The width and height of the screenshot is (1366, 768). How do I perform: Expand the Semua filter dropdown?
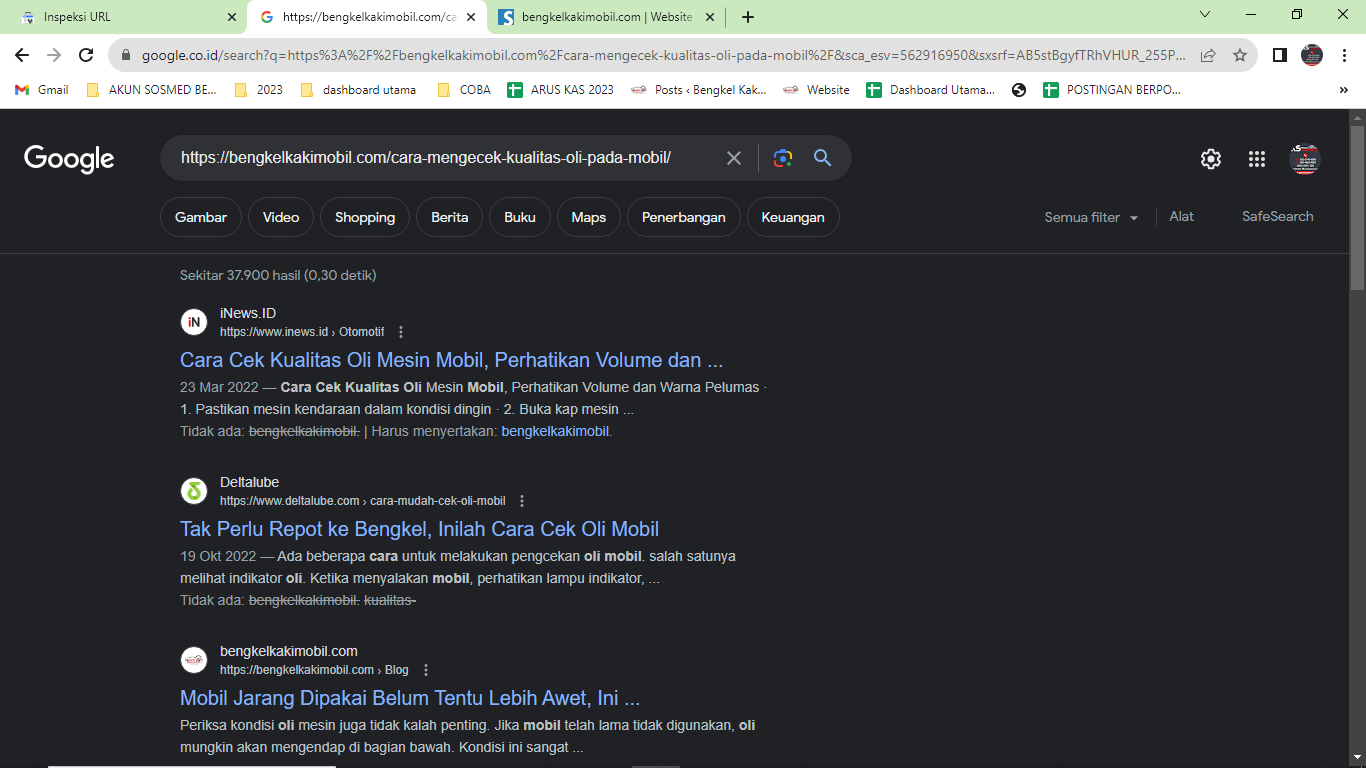coord(1091,217)
